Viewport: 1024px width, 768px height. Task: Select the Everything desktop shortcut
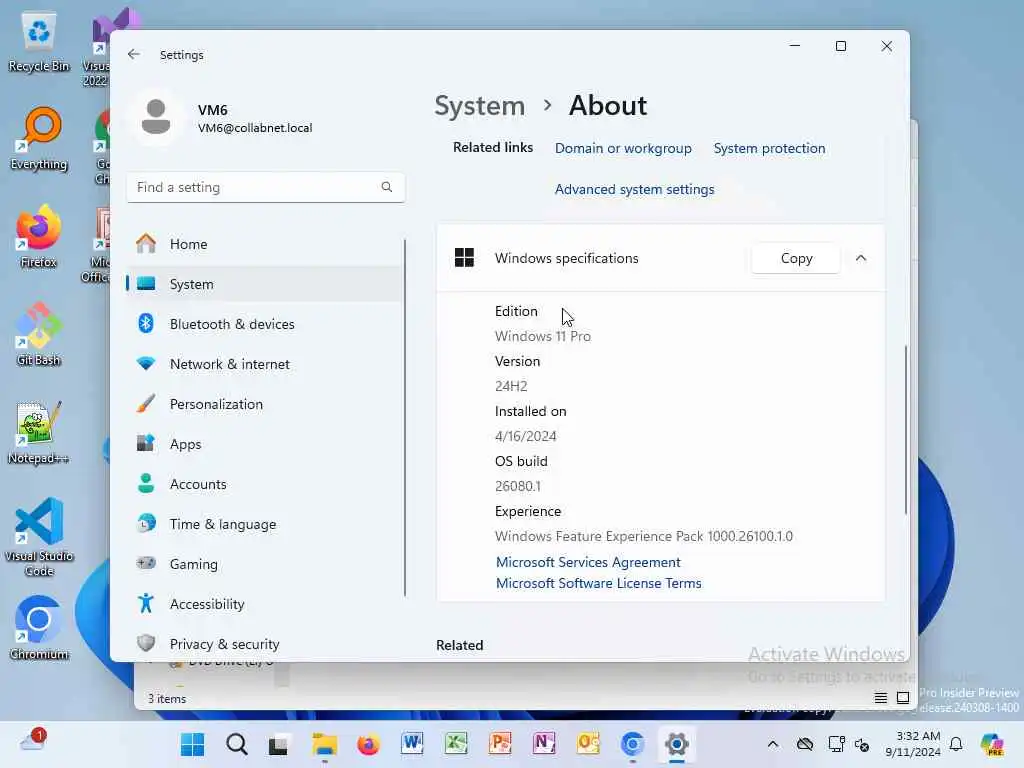pos(39,140)
